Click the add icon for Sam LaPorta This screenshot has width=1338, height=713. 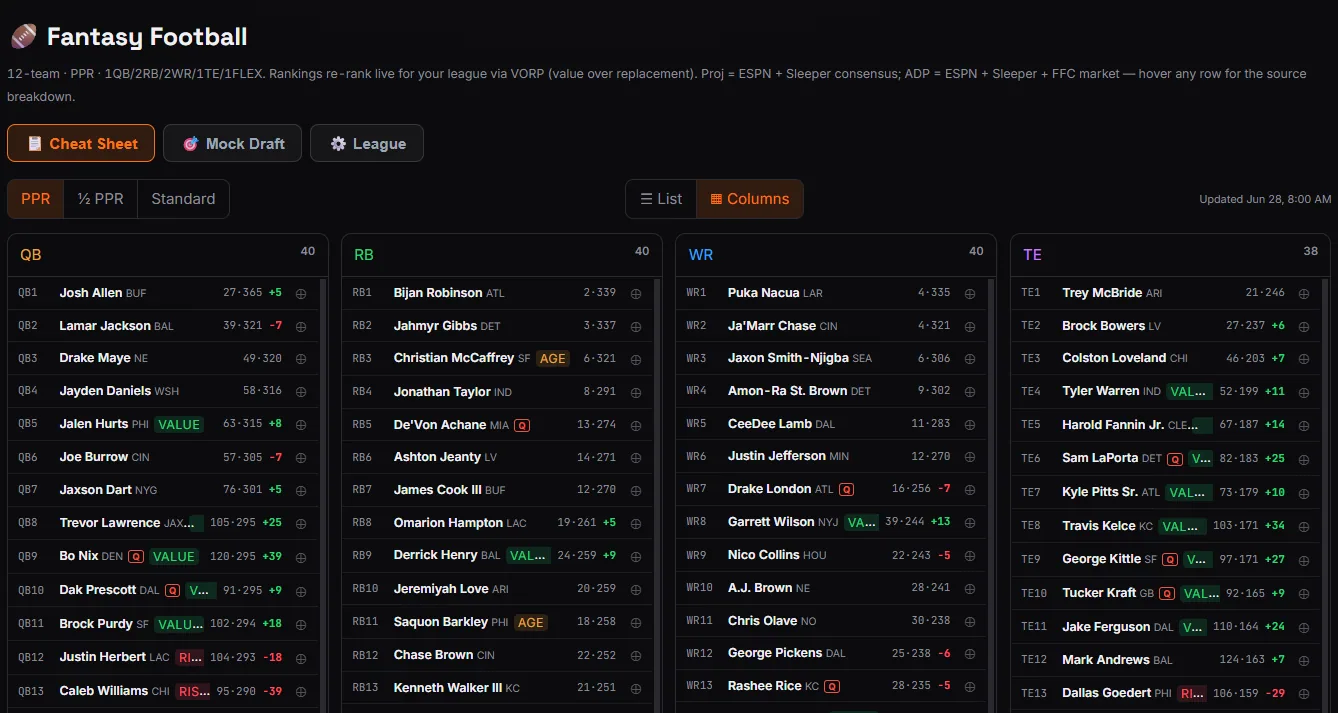tap(1304, 459)
